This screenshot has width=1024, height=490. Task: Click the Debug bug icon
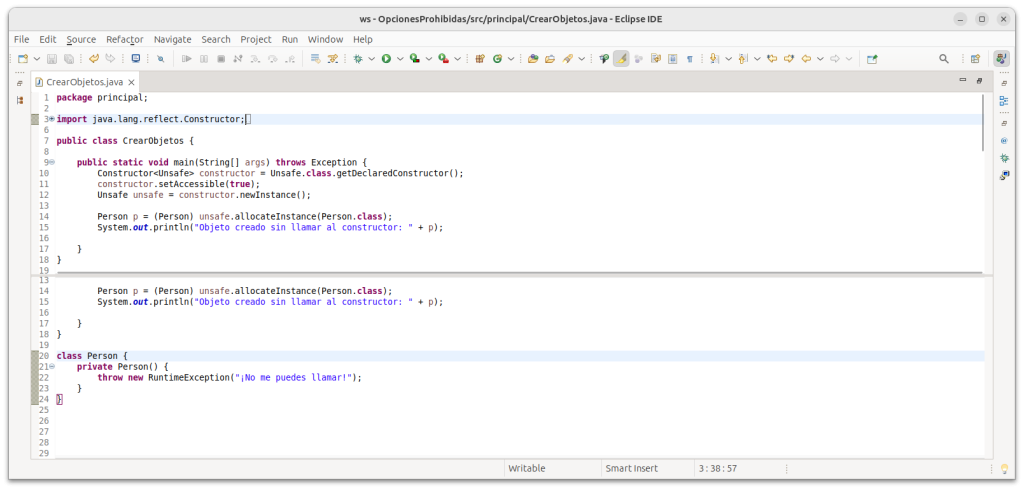(x=358, y=59)
